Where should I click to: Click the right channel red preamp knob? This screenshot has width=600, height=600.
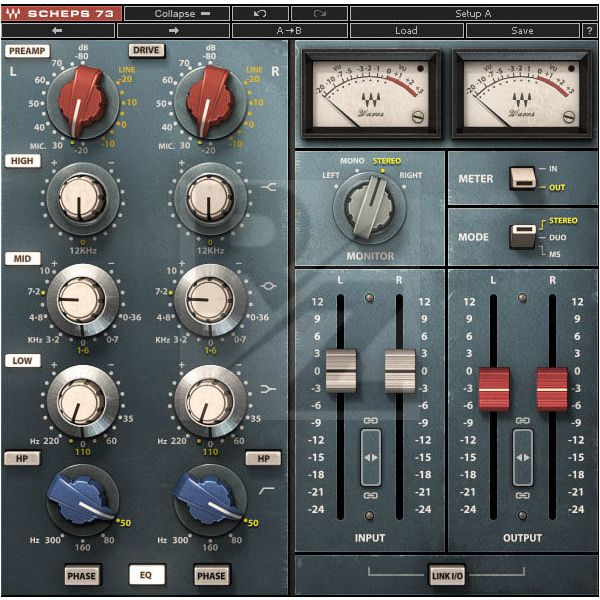point(210,101)
